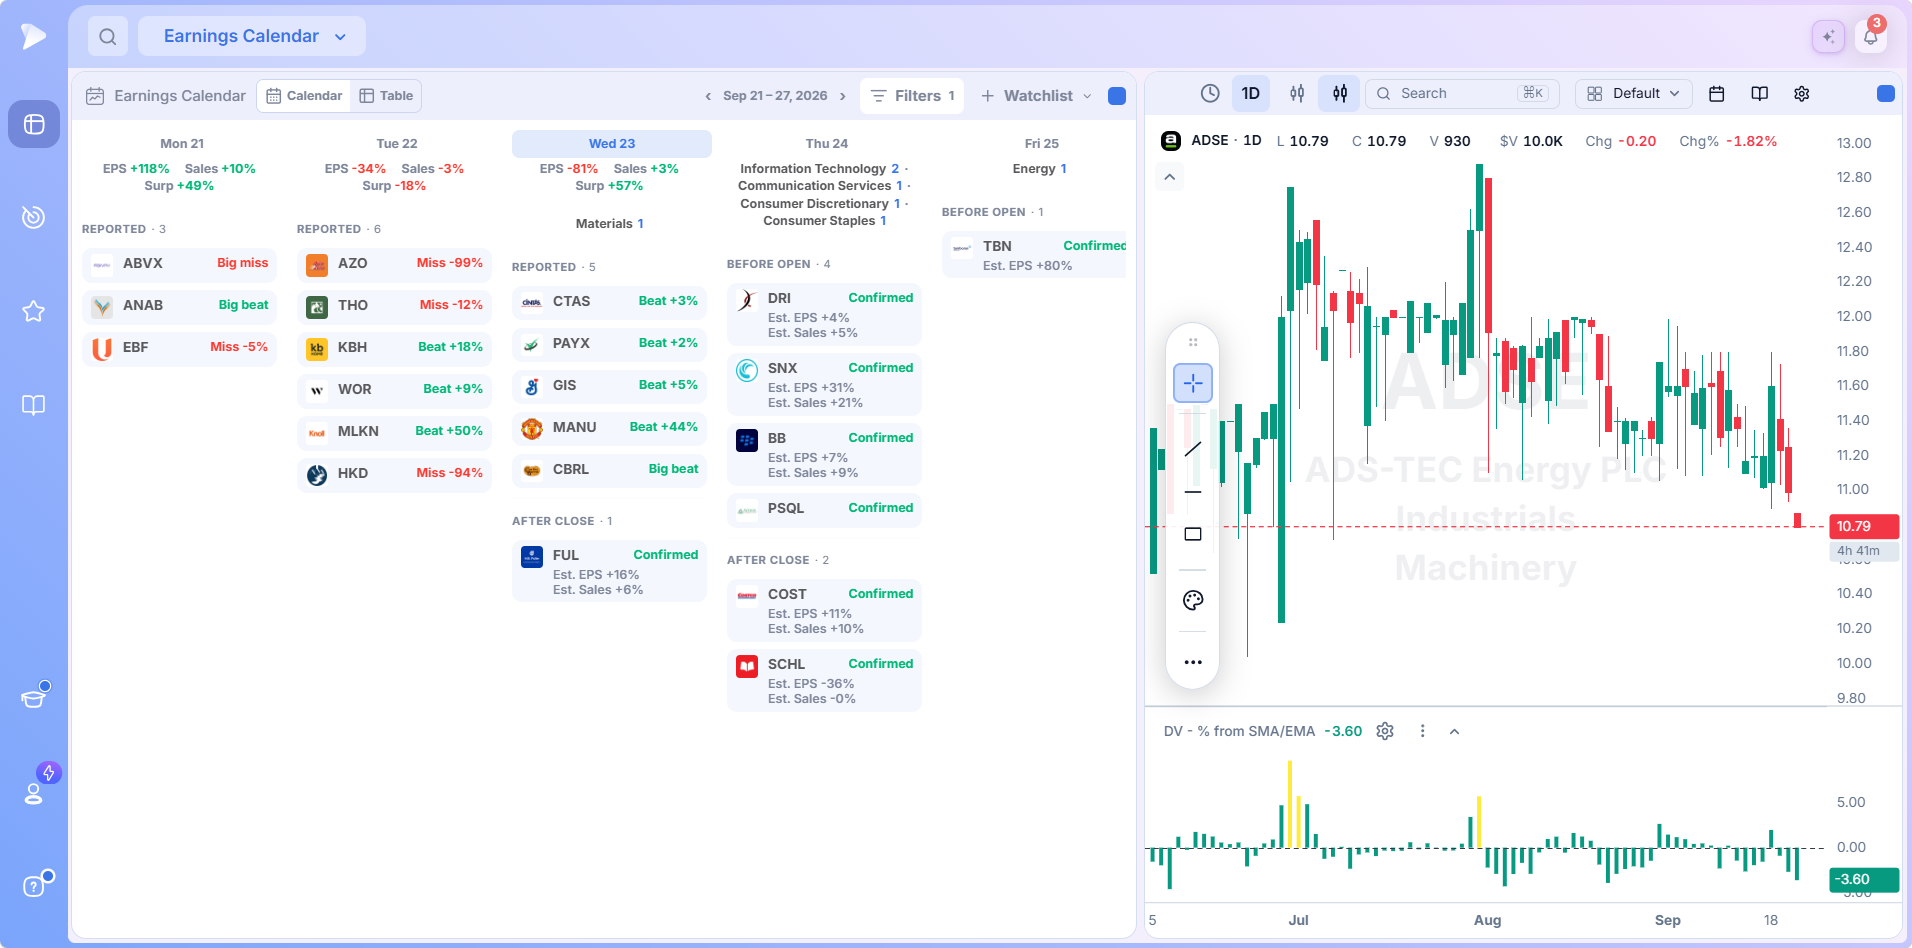Go to next week
Image resolution: width=1912 pixels, height=948 pixels.
(842, 96)
